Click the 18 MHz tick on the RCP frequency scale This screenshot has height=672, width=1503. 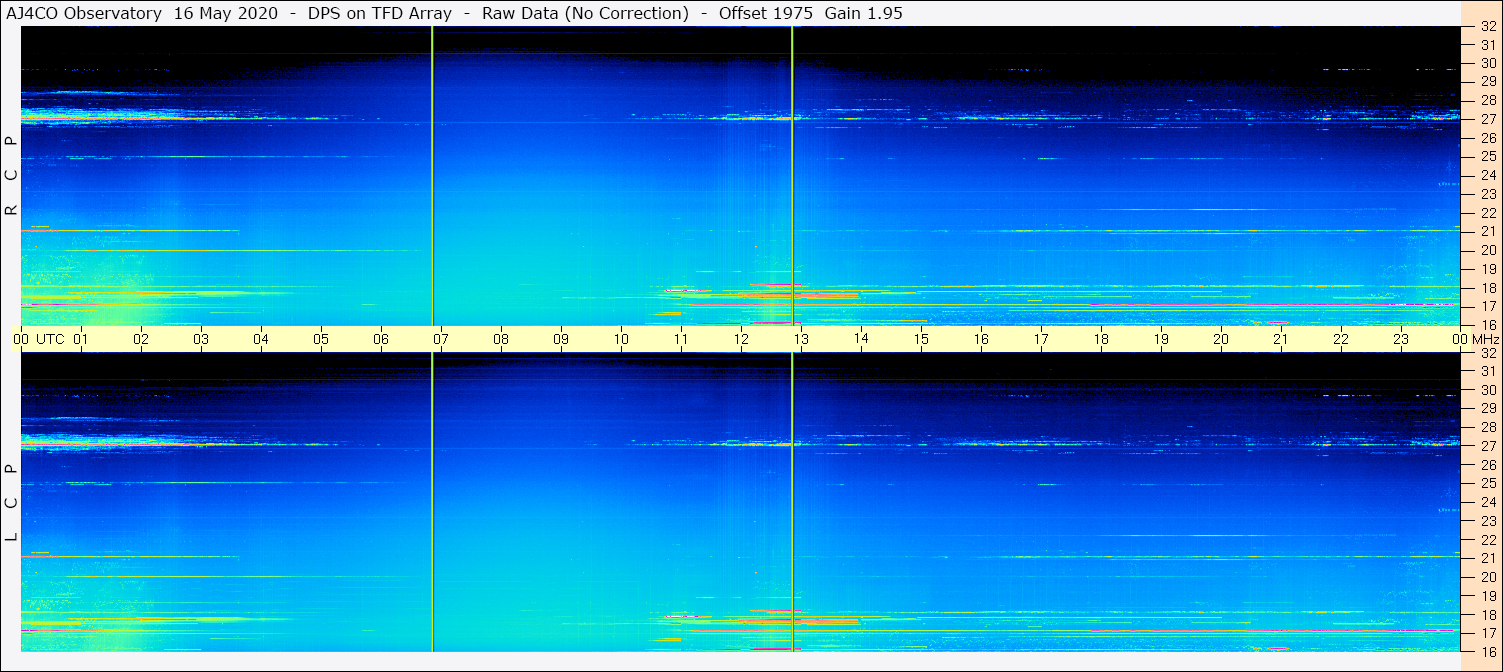point(1487,288)
